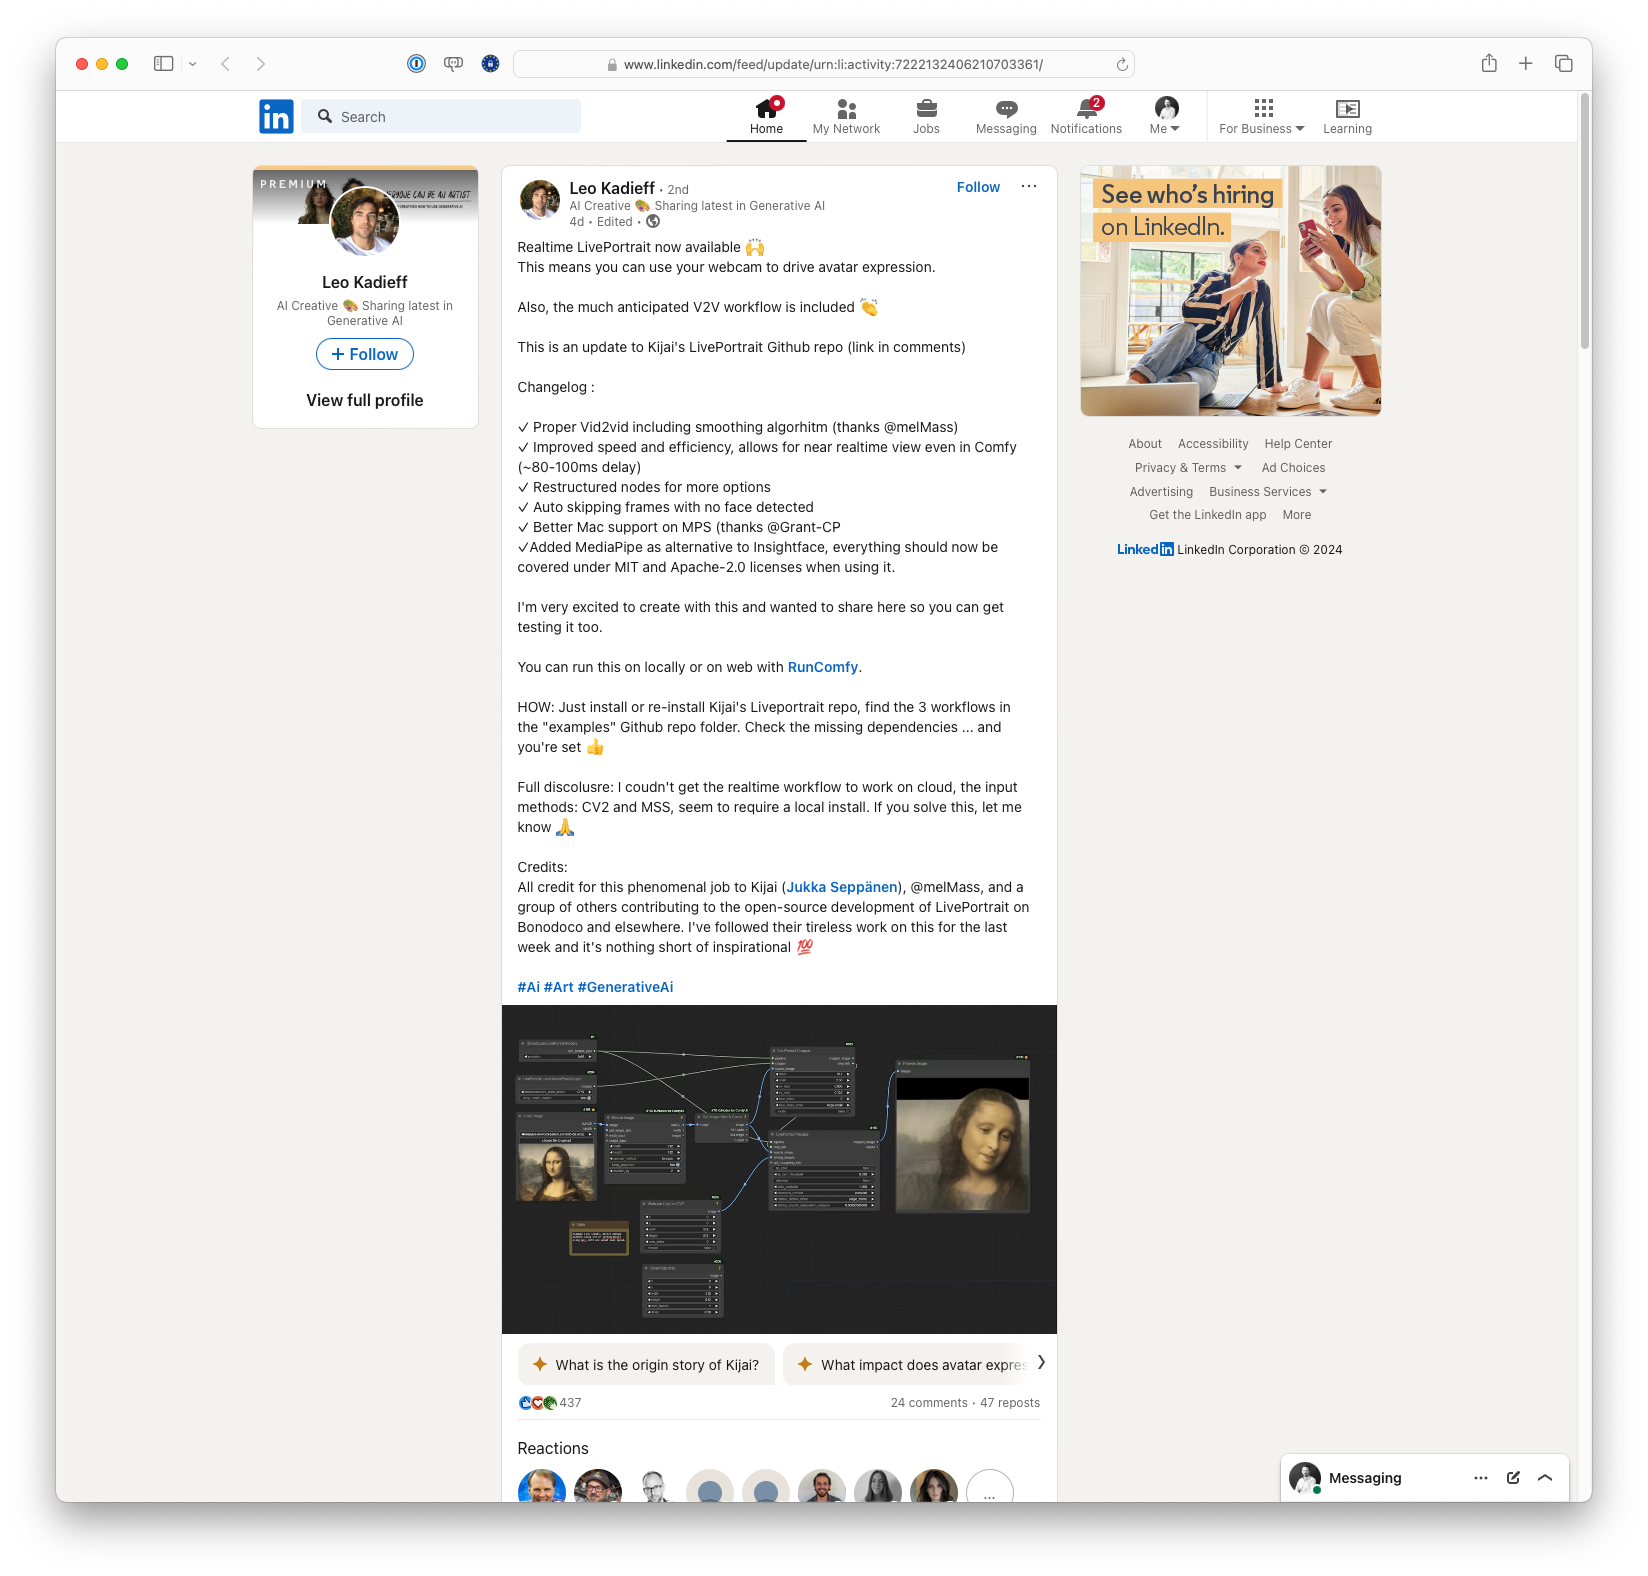Click the Safari share icon
Screen dimensions: 1648x1576
coord(1489,64)
